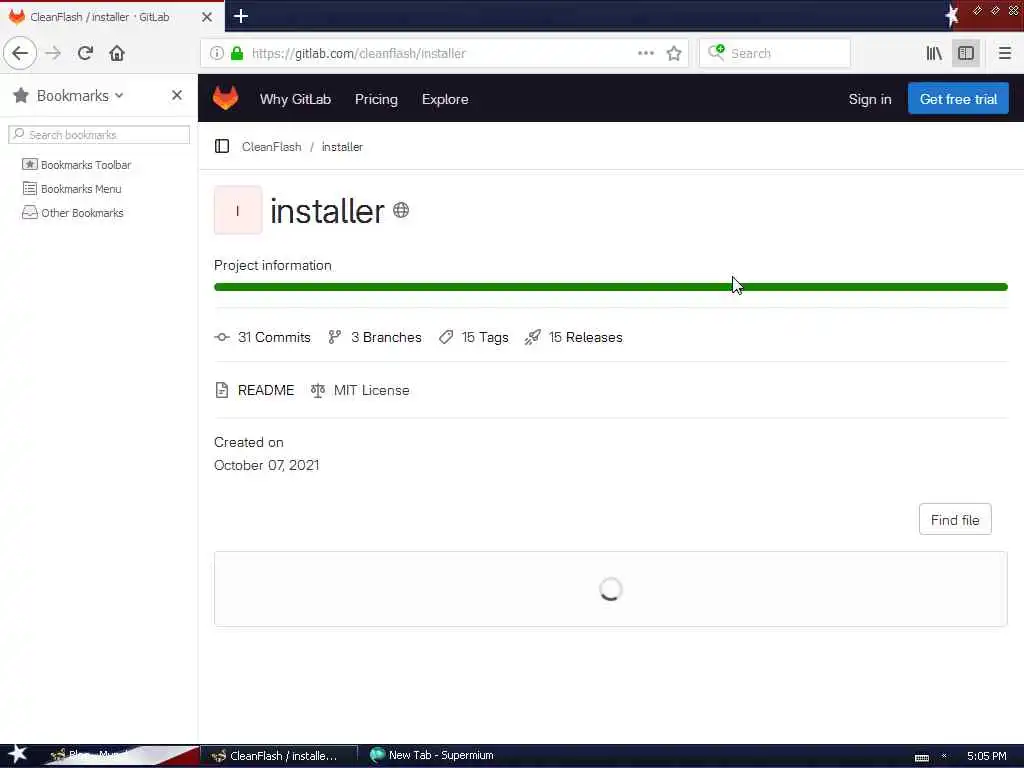
Task: Switch to New Tab - Supermium taskbar window
Action: tap(432, 756)
